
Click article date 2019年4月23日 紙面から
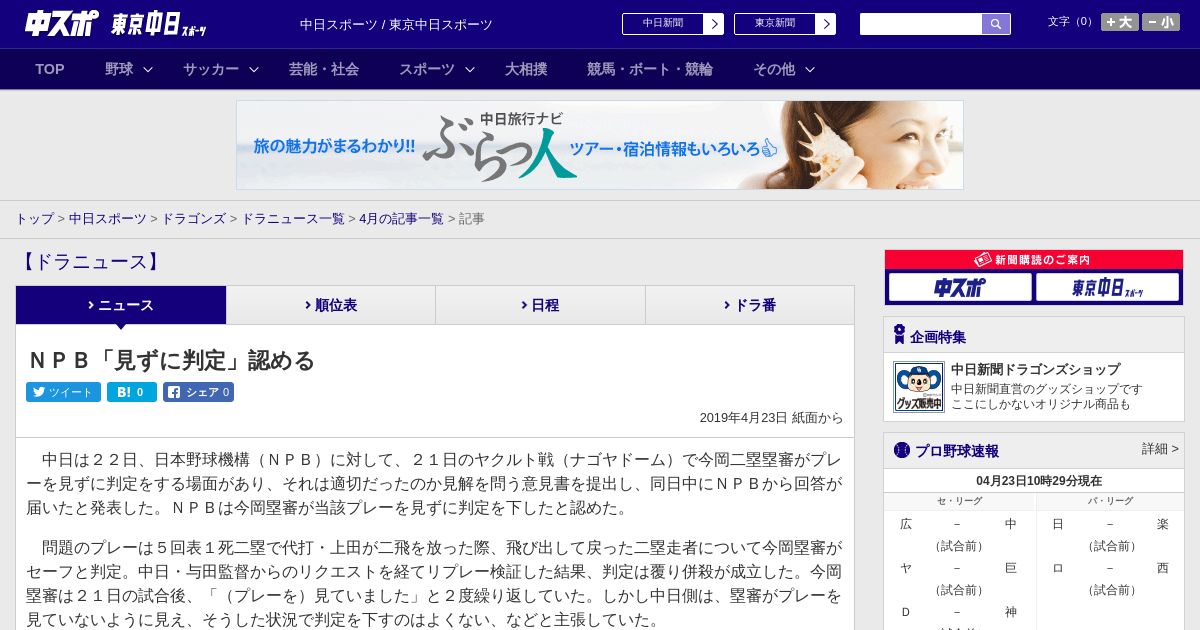tap(771, 418)
